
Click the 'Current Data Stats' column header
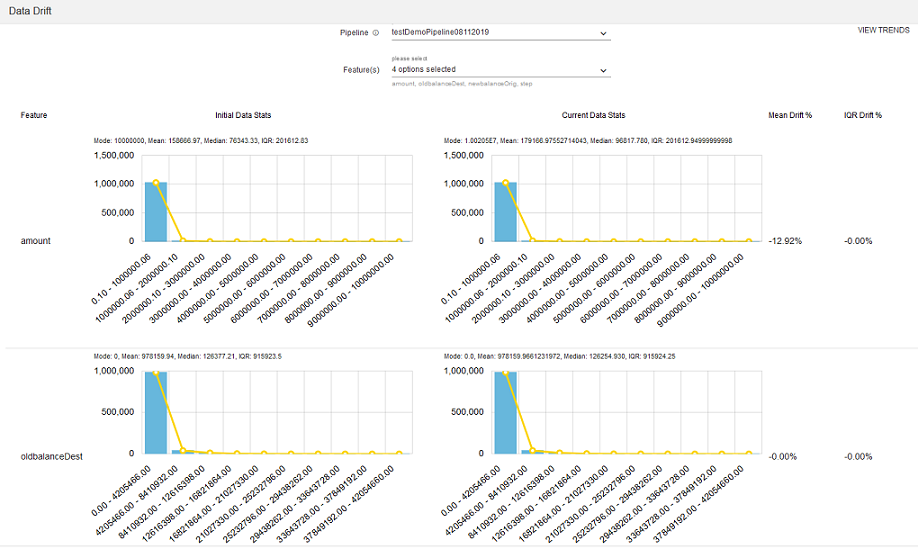coord(593,115)
